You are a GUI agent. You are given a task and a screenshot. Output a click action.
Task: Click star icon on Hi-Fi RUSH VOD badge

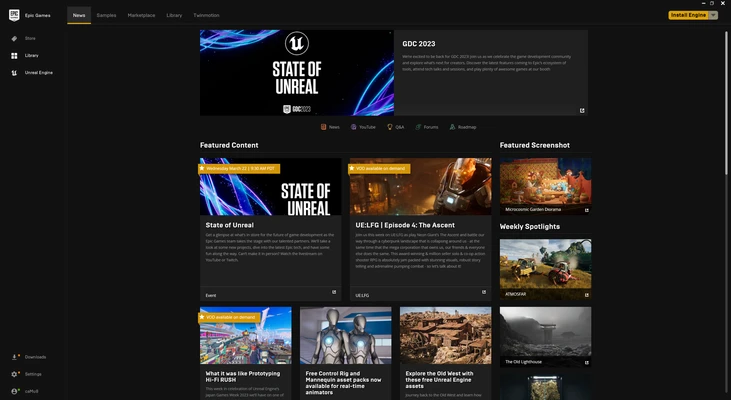[202, 317]
